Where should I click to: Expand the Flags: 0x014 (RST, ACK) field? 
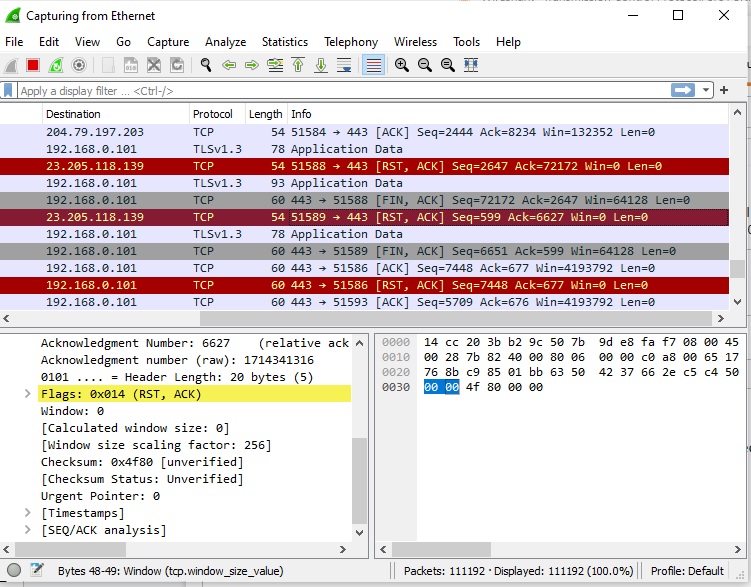pyautogui.click(x=28, y=394)
